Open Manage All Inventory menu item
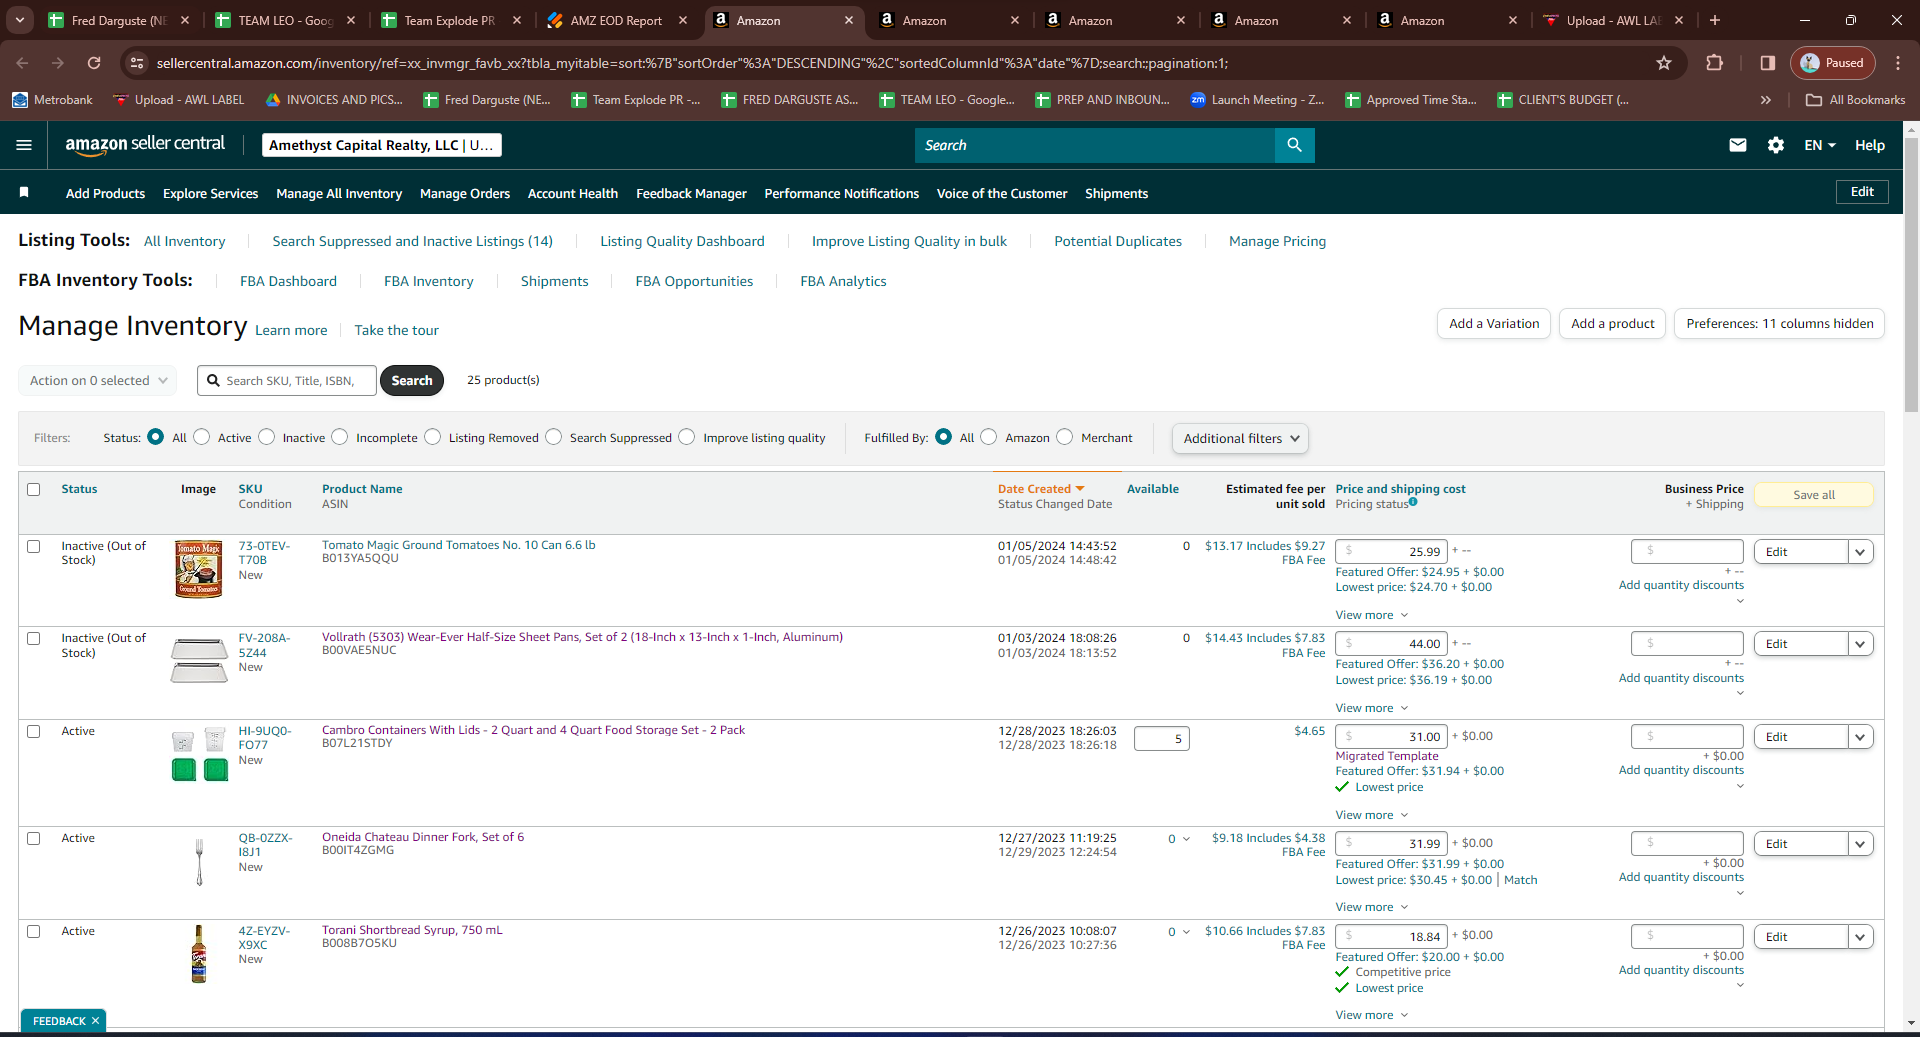The width and height of the screenshot is (1920, 1037). 339,193
